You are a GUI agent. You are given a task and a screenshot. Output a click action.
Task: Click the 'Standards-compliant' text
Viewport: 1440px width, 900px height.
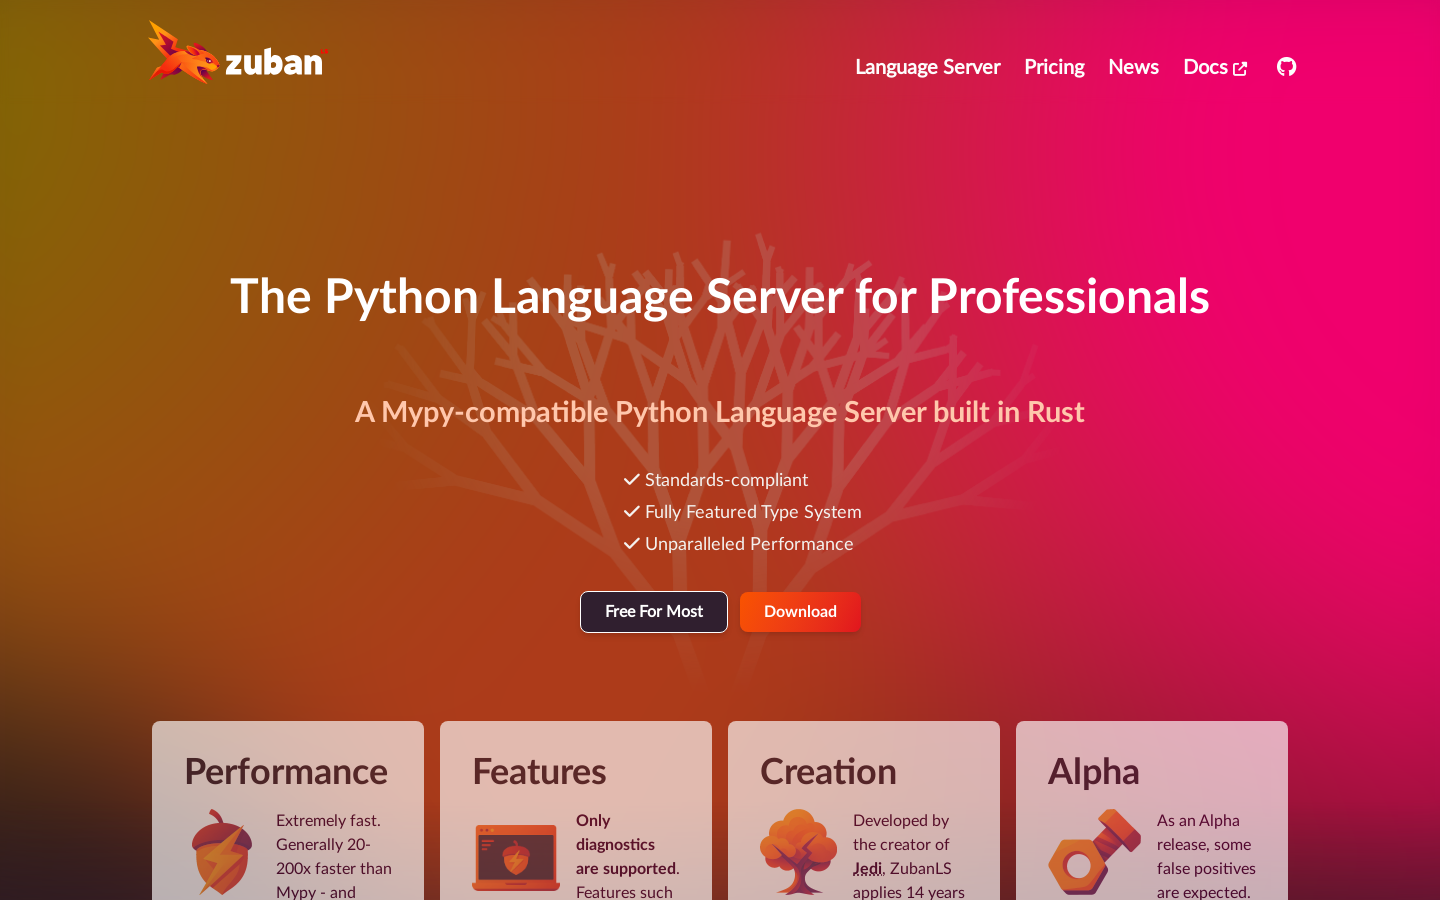(x=726, y=480)
